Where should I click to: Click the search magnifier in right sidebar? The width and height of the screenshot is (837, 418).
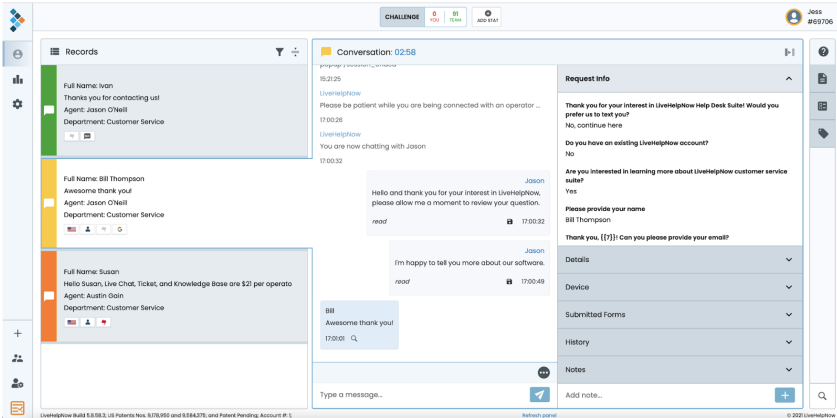coord(823,396)
